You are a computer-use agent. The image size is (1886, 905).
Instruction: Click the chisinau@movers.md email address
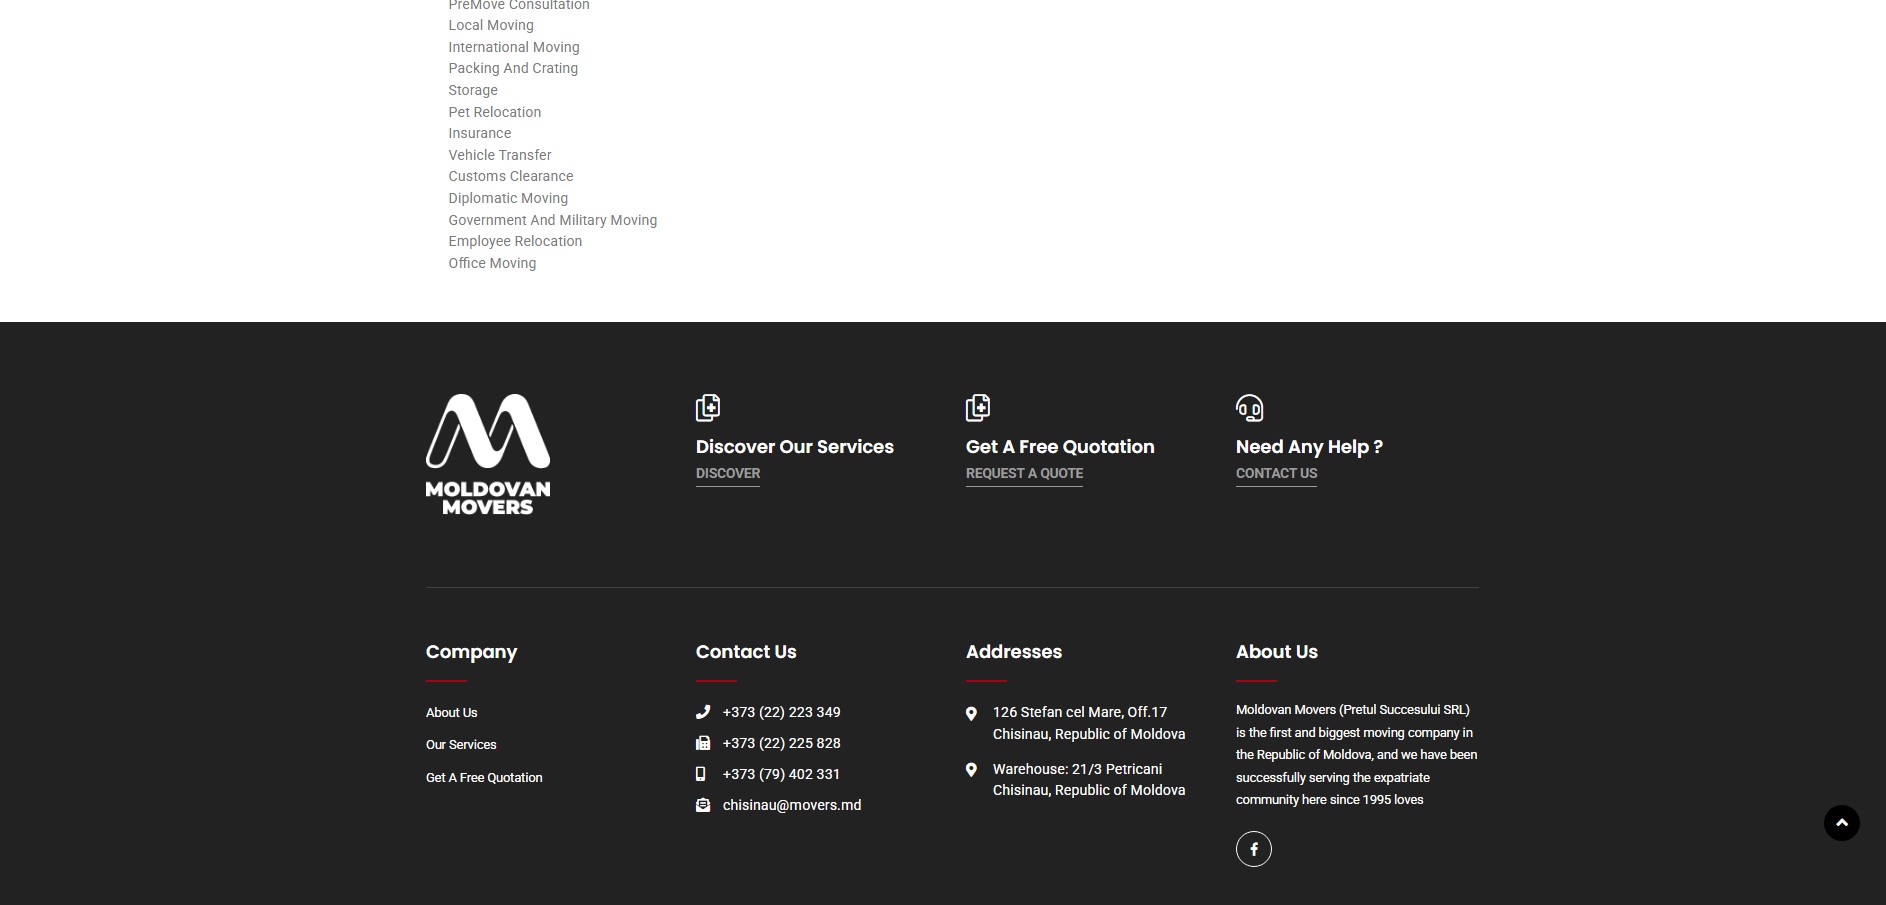(792, 805)
